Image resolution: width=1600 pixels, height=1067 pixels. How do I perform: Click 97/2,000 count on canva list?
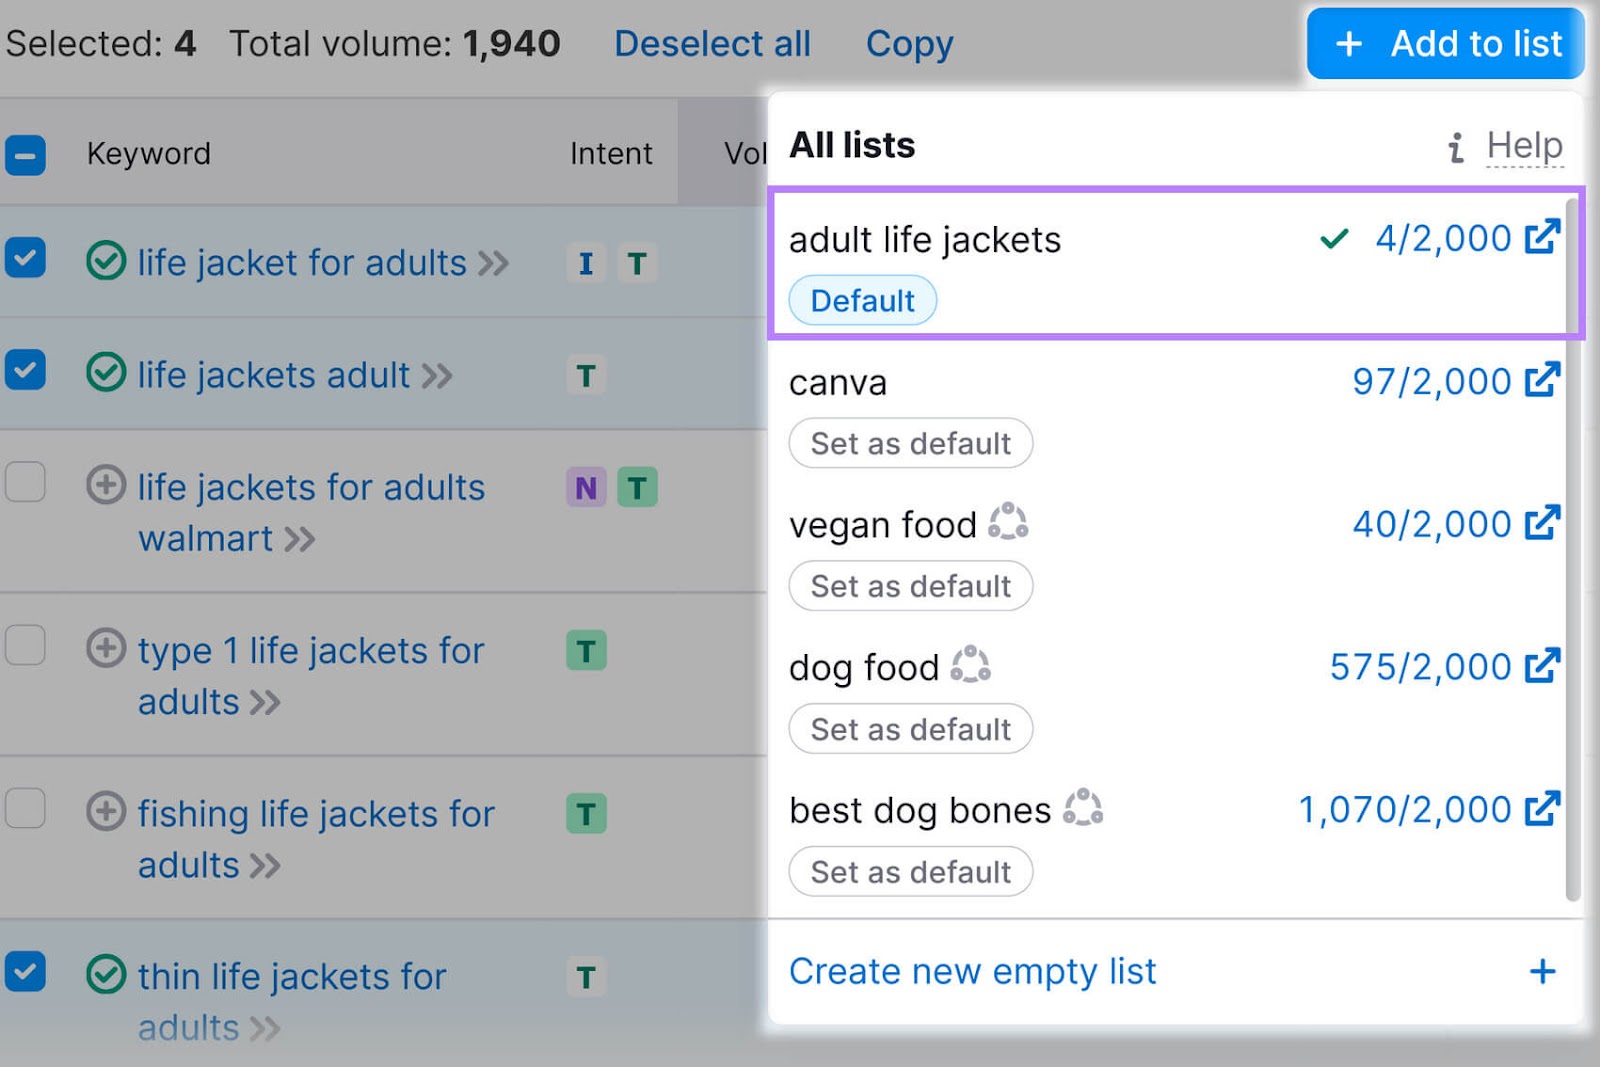pyautogui.click(x=1431, y=381)
